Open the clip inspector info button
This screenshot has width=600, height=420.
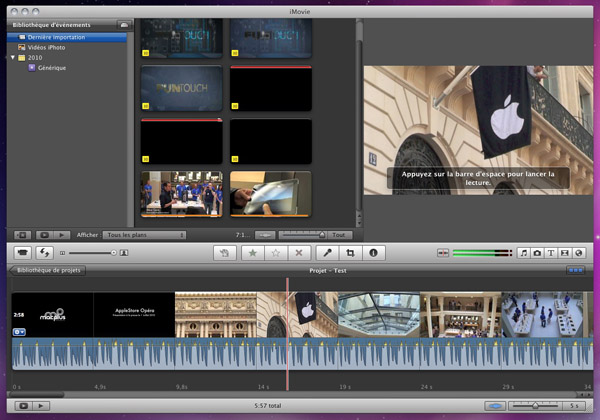click(x=373, y=253)
